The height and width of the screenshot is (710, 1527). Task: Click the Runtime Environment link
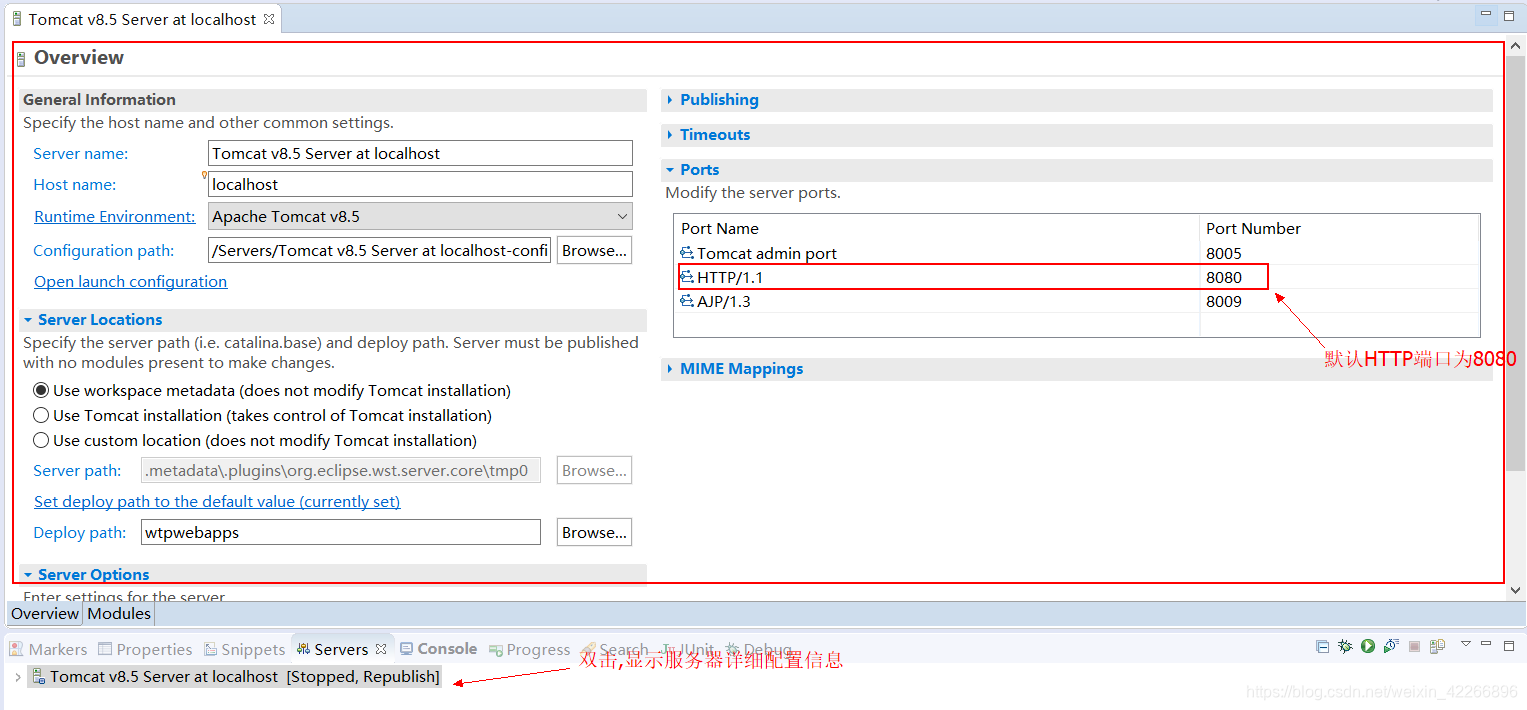tap(115, 217)
